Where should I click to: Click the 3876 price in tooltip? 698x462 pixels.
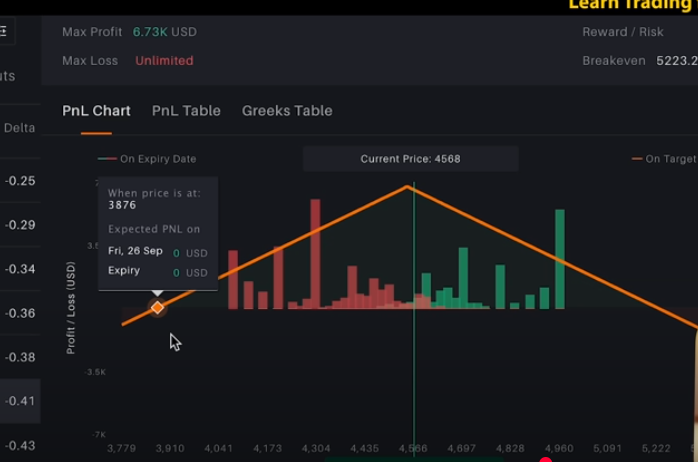122,205
